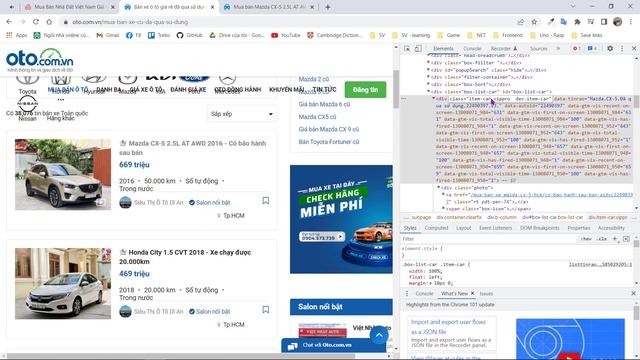Click the red error count badge
Screen dimensions: 640x360
(576, 48)
